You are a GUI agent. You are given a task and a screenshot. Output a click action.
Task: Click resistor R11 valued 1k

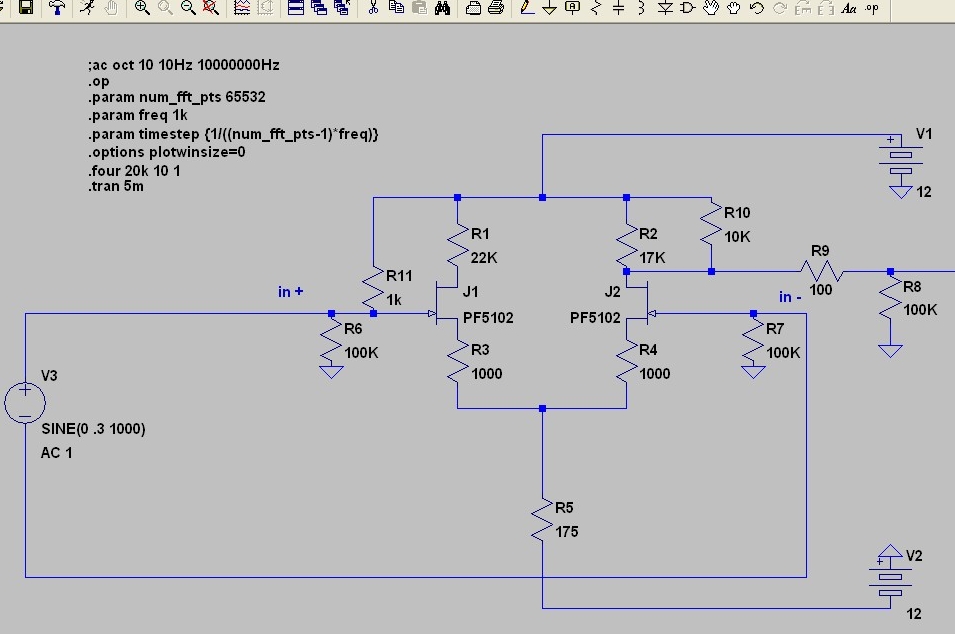coord(373,287)
